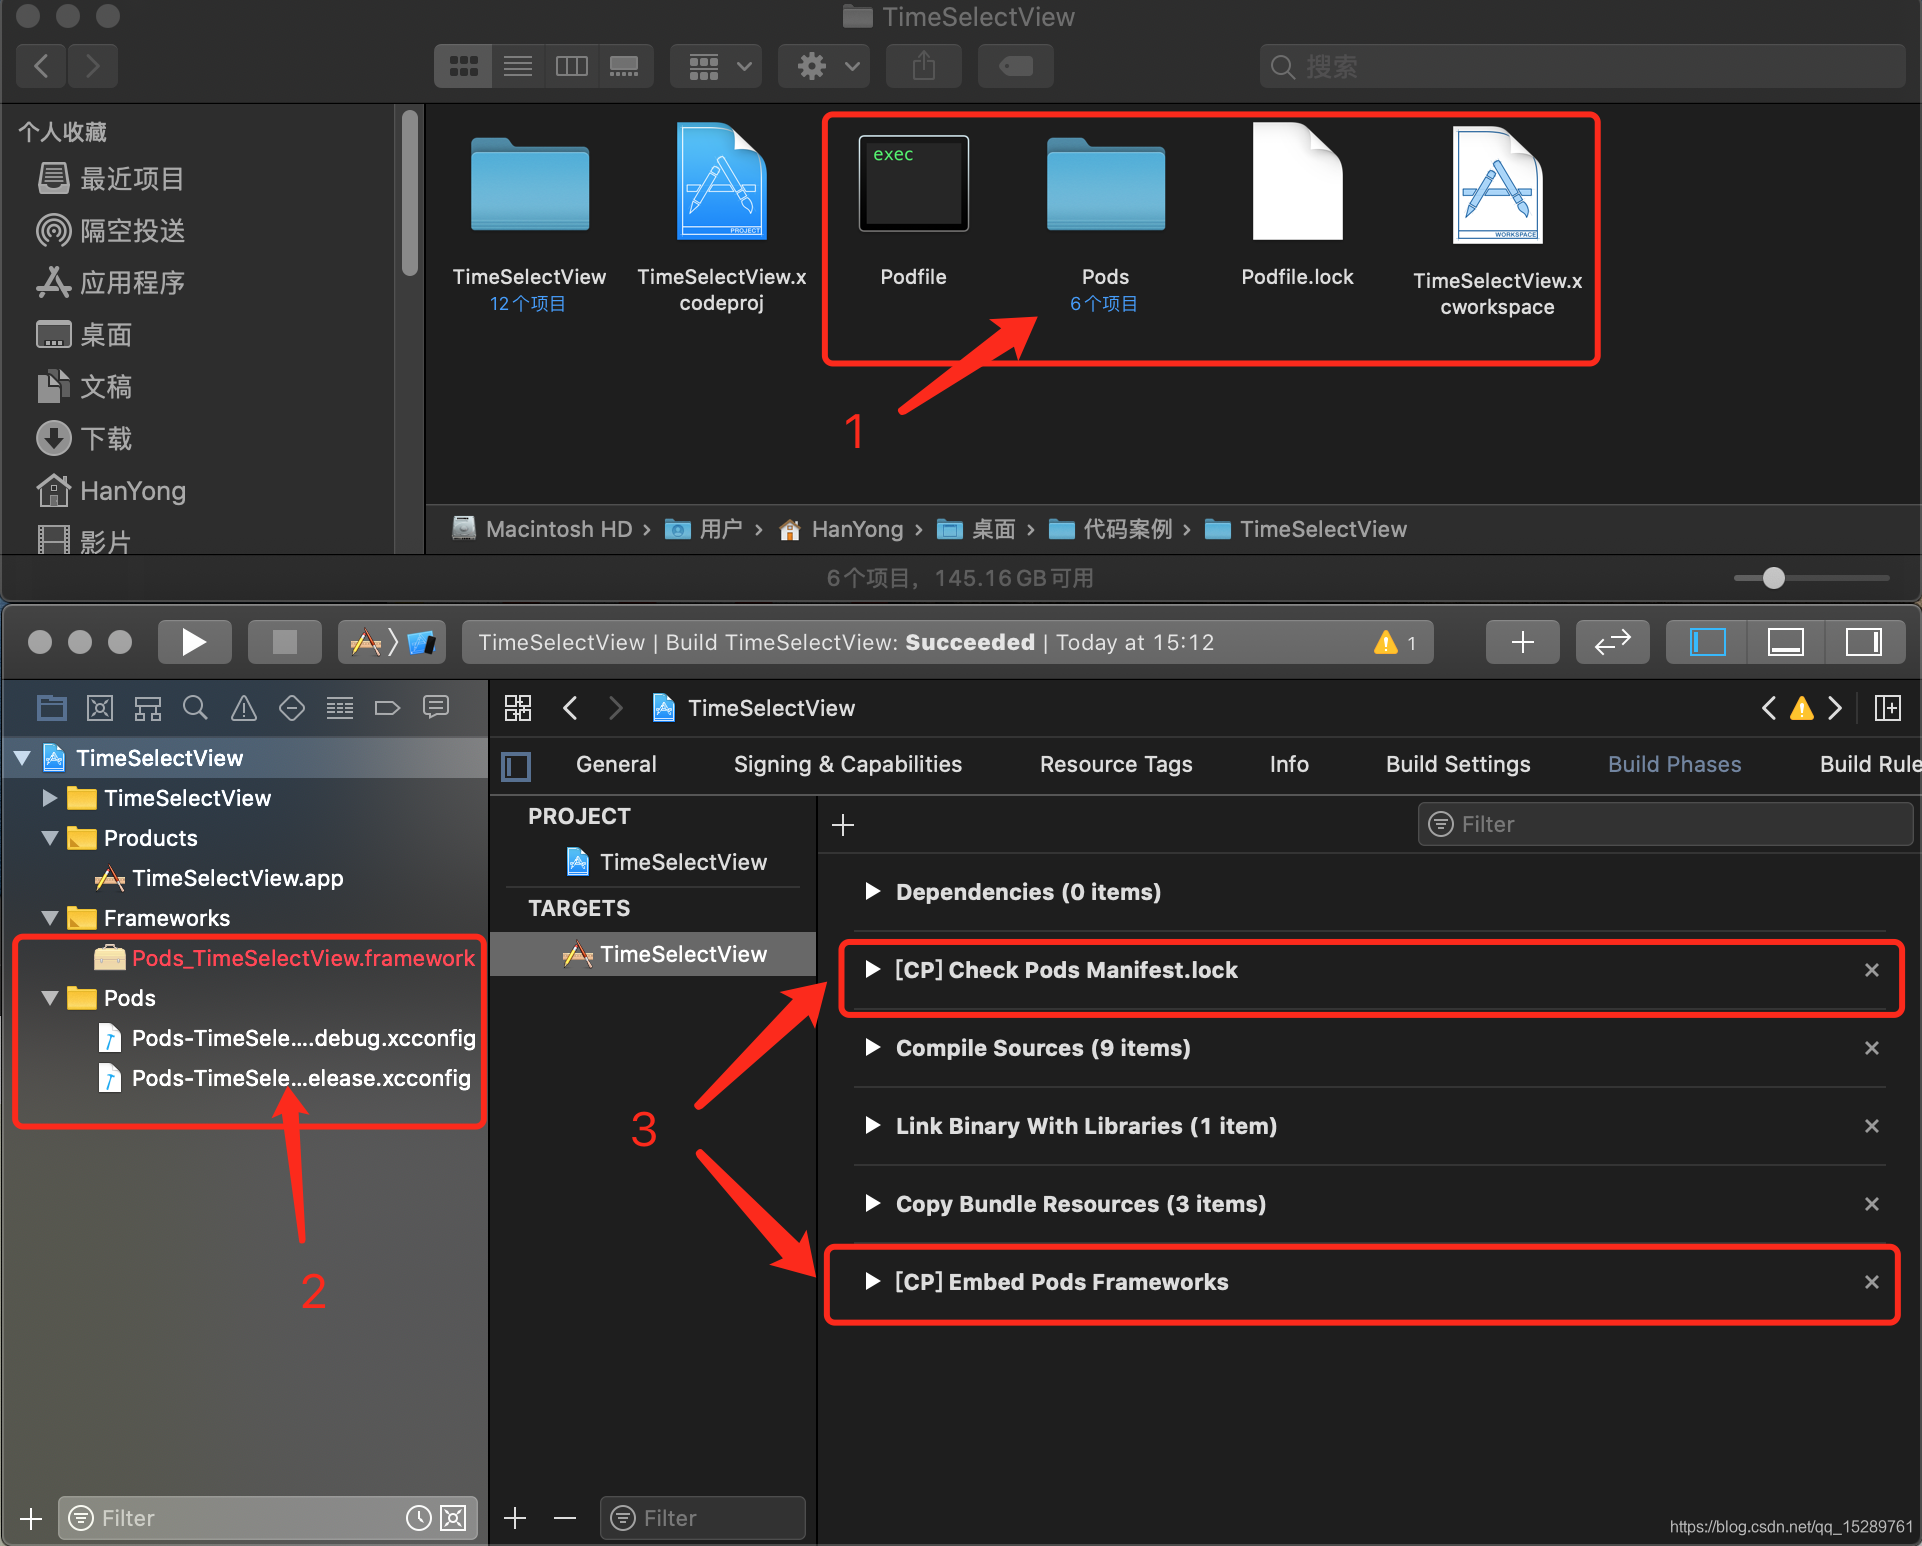This screenshot has height=1546, width=1922.
Task: Open the Signing & Capabilities tab
Action: click(x=847, y=765)
